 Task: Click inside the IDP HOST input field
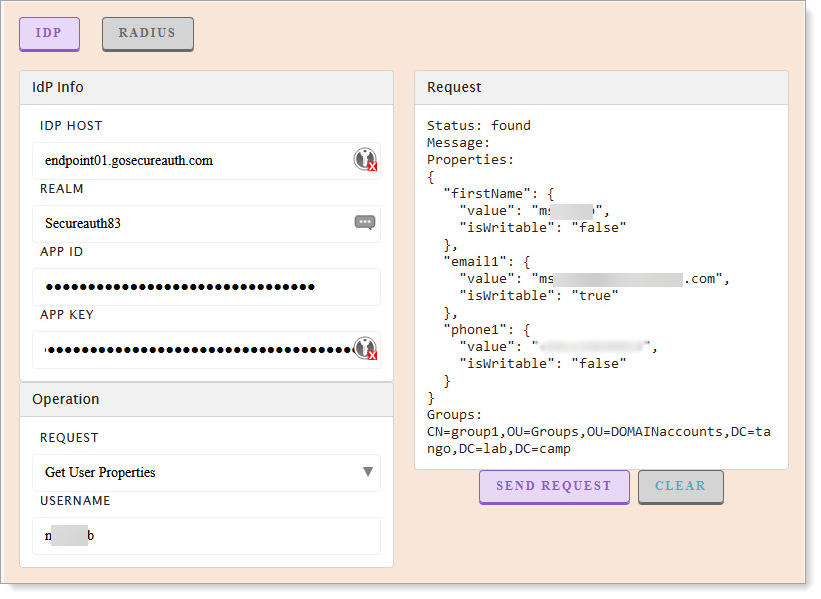click(x=180, y=159)
